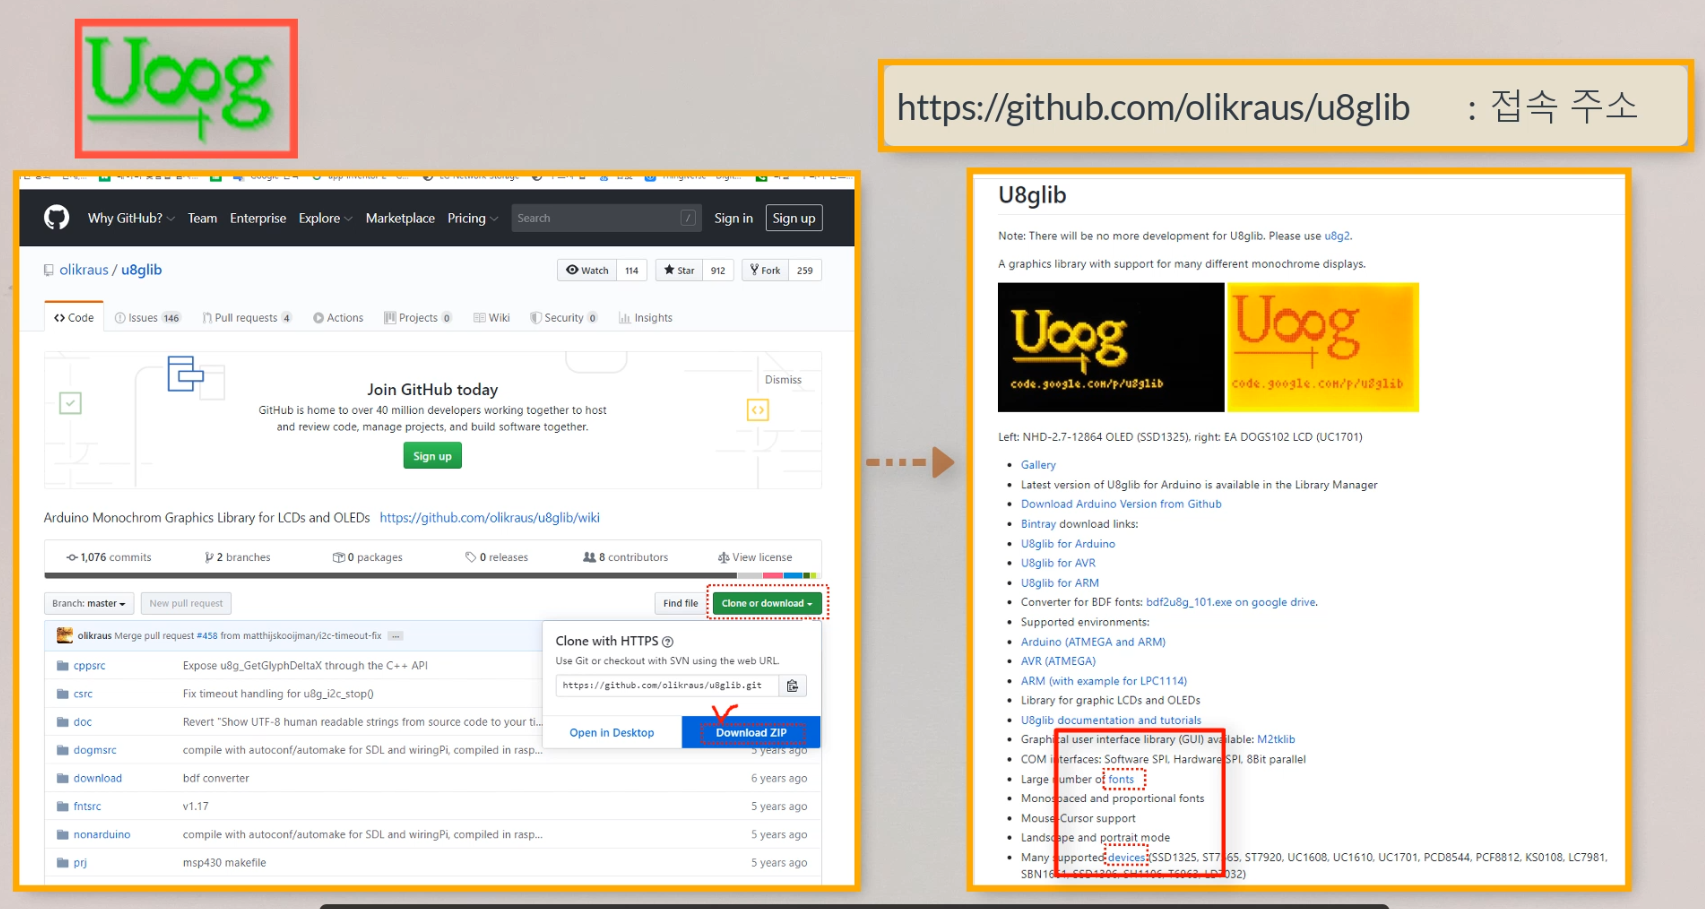Open the Branch: master dropdown
This screenshot has width=1705, height=909.
[x=89, y=603]
